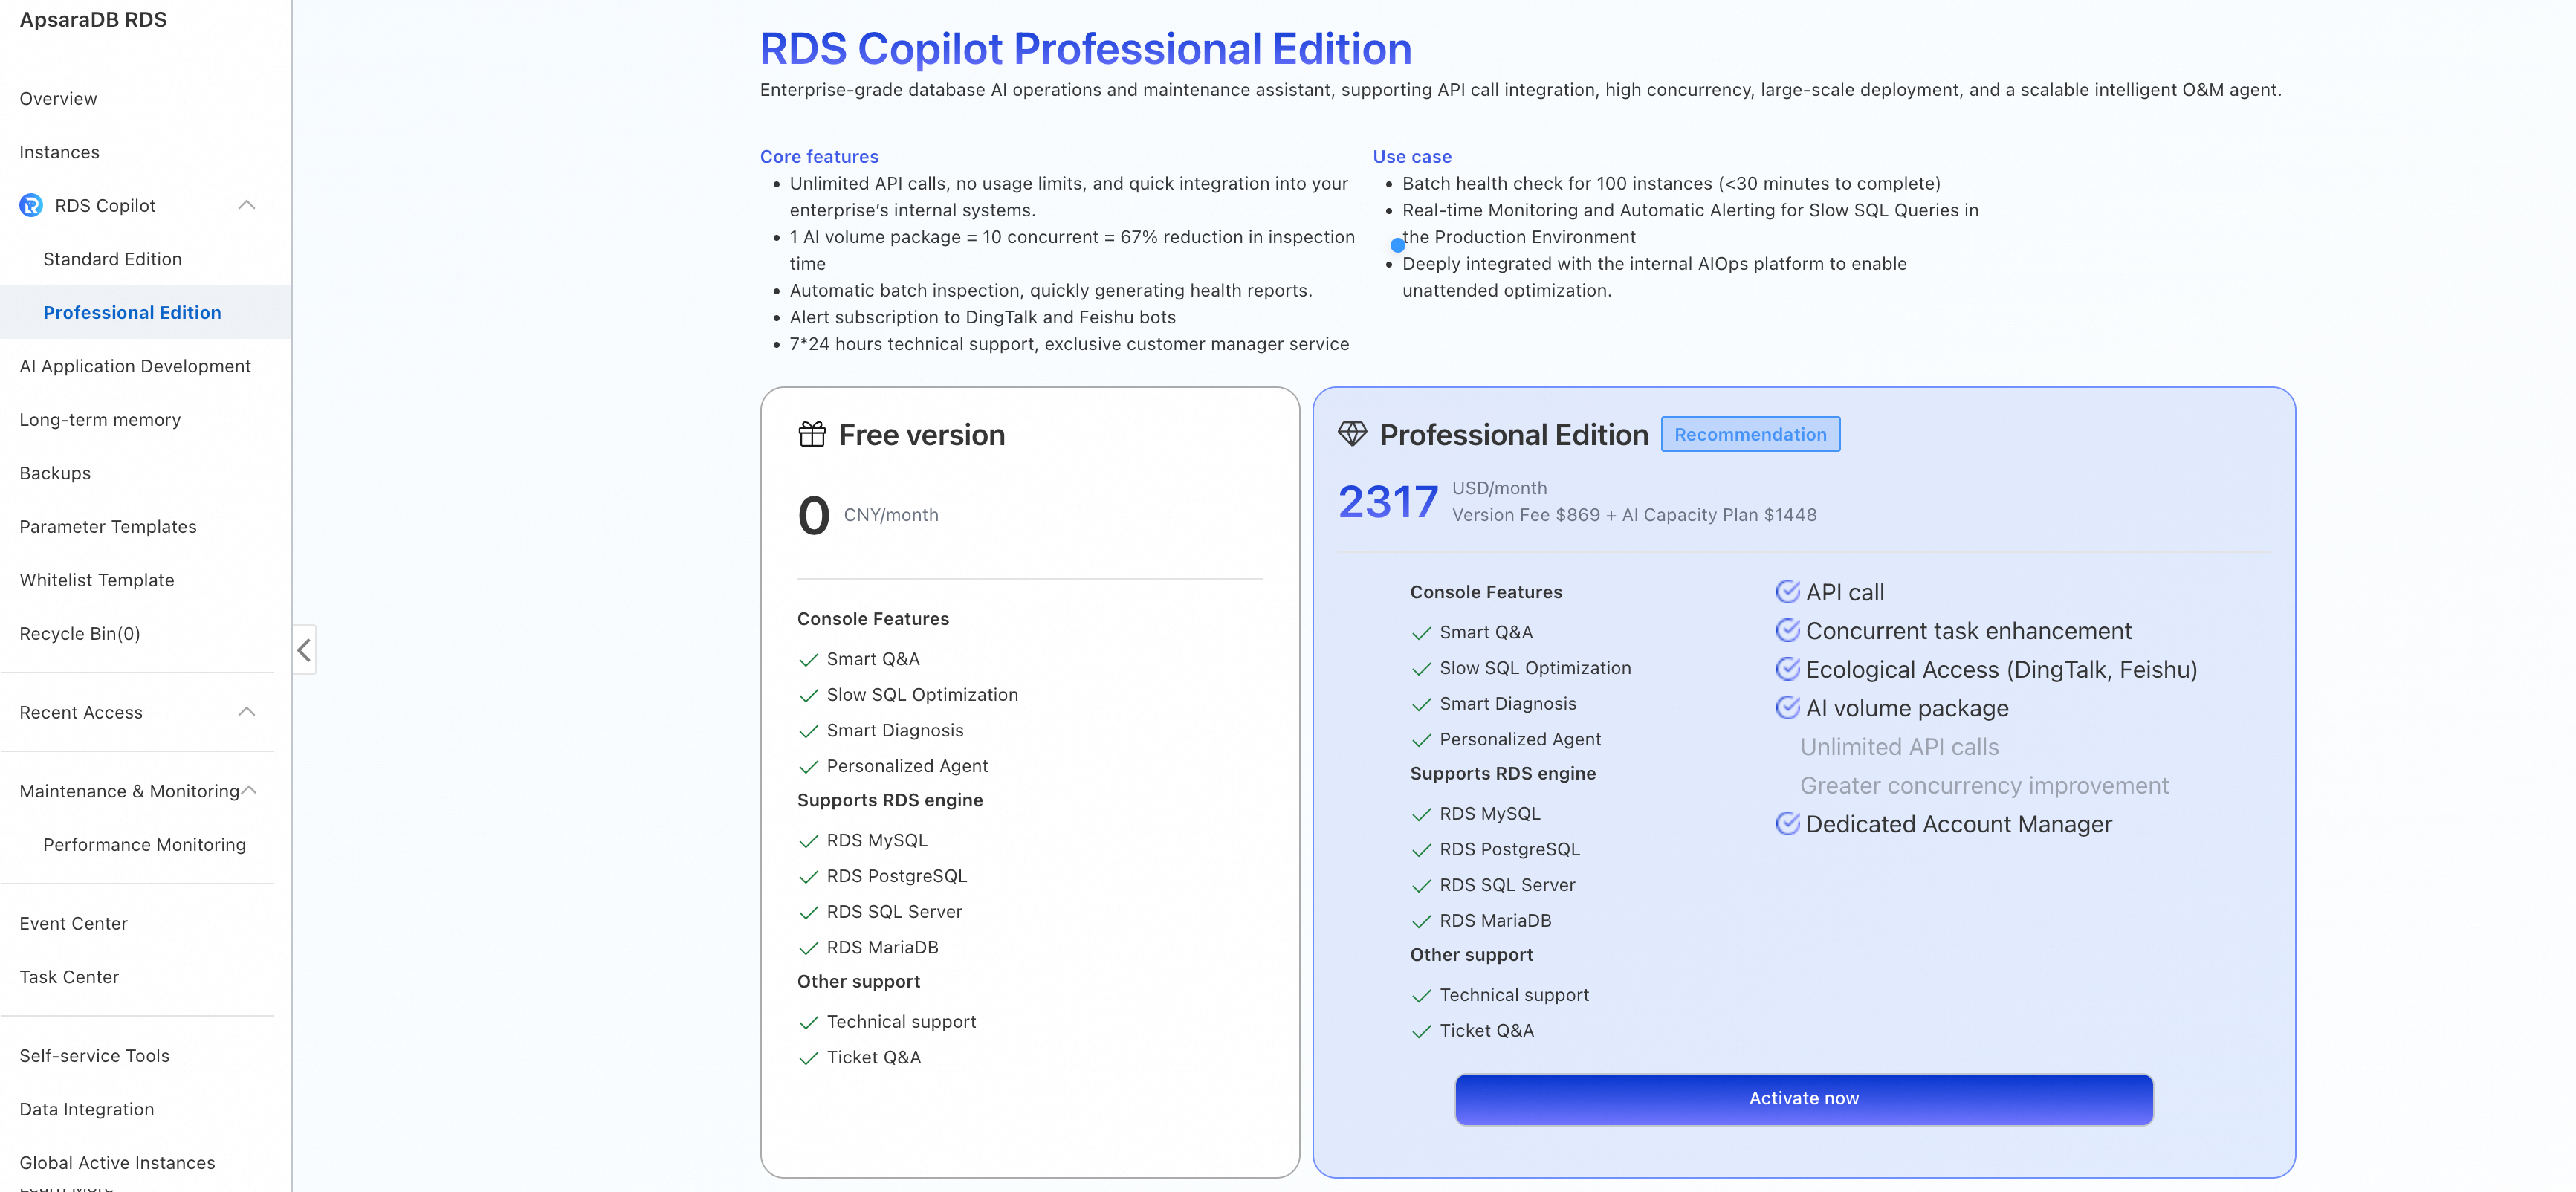Open Recycle Bin(0)
Viewport: 2576px width, 1192px height.
point(80,633)
